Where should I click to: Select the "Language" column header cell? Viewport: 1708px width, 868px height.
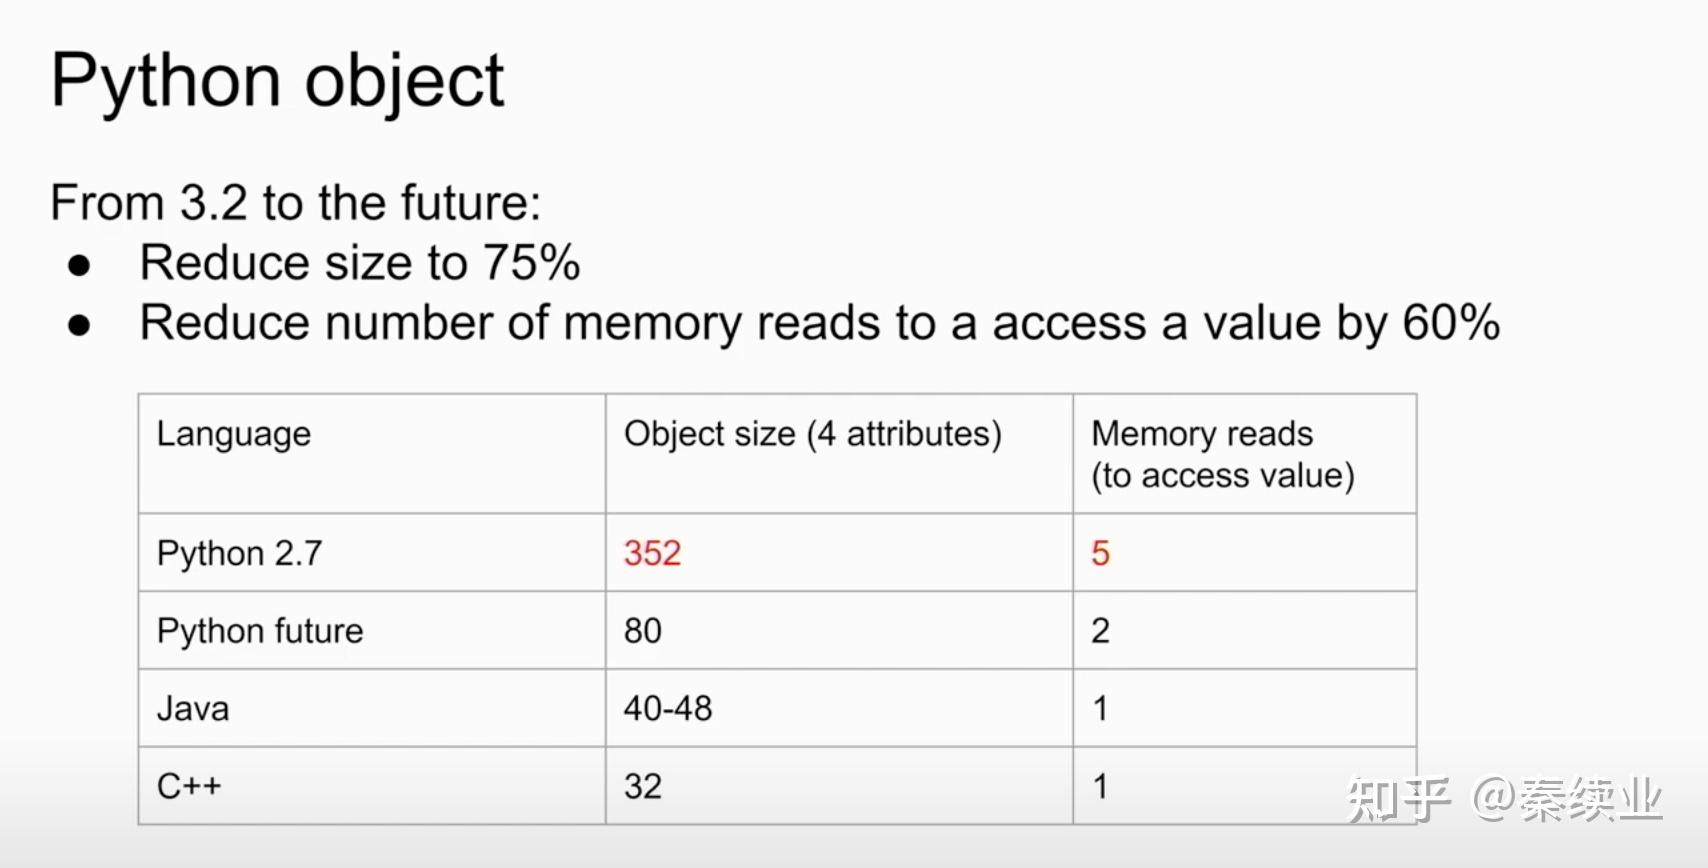pyautogui.click(x=234, y=434)
